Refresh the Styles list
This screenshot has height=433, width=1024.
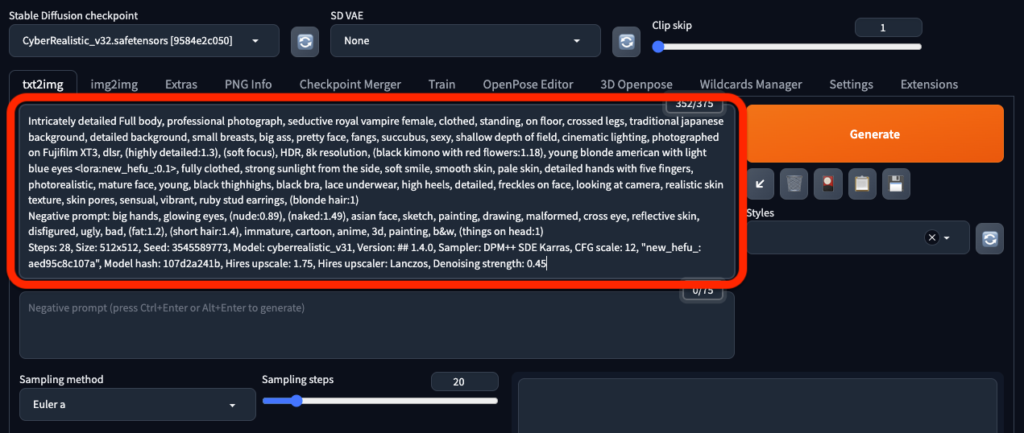coord(989,238)
